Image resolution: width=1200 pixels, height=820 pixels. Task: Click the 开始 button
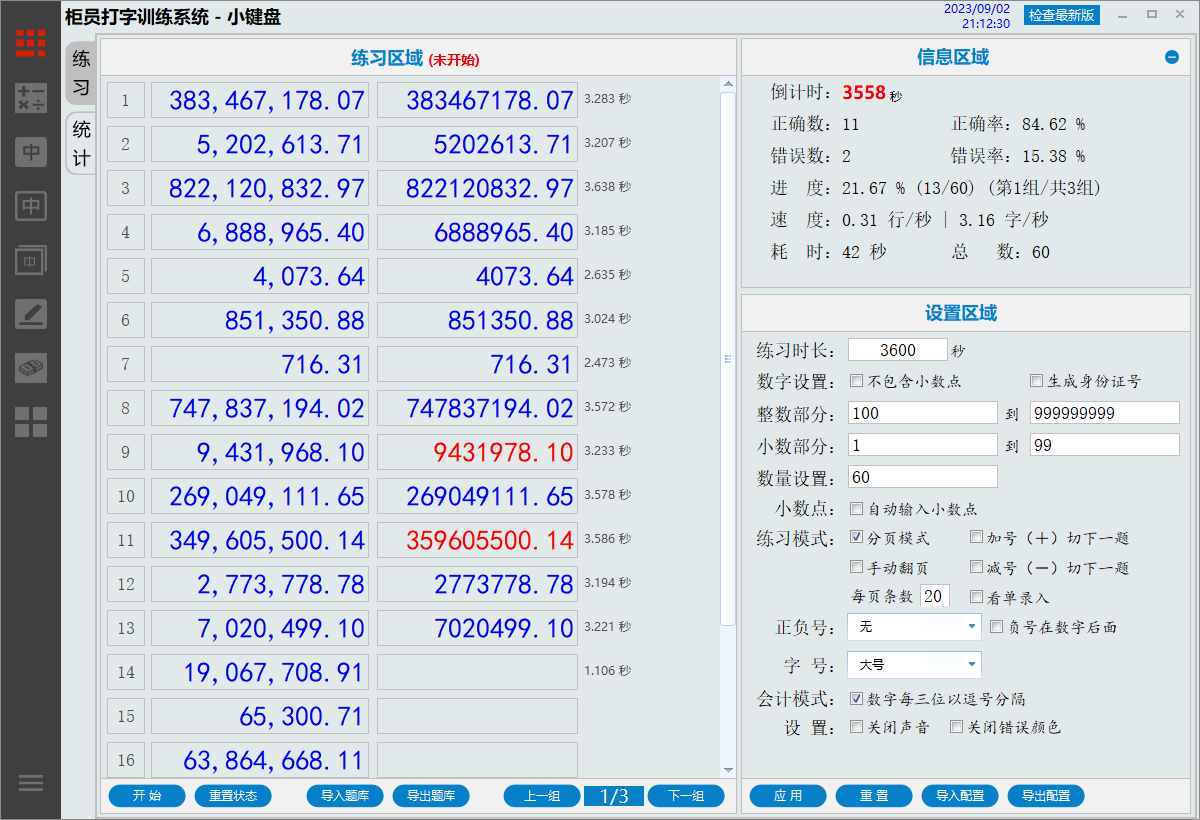point(147,796)
